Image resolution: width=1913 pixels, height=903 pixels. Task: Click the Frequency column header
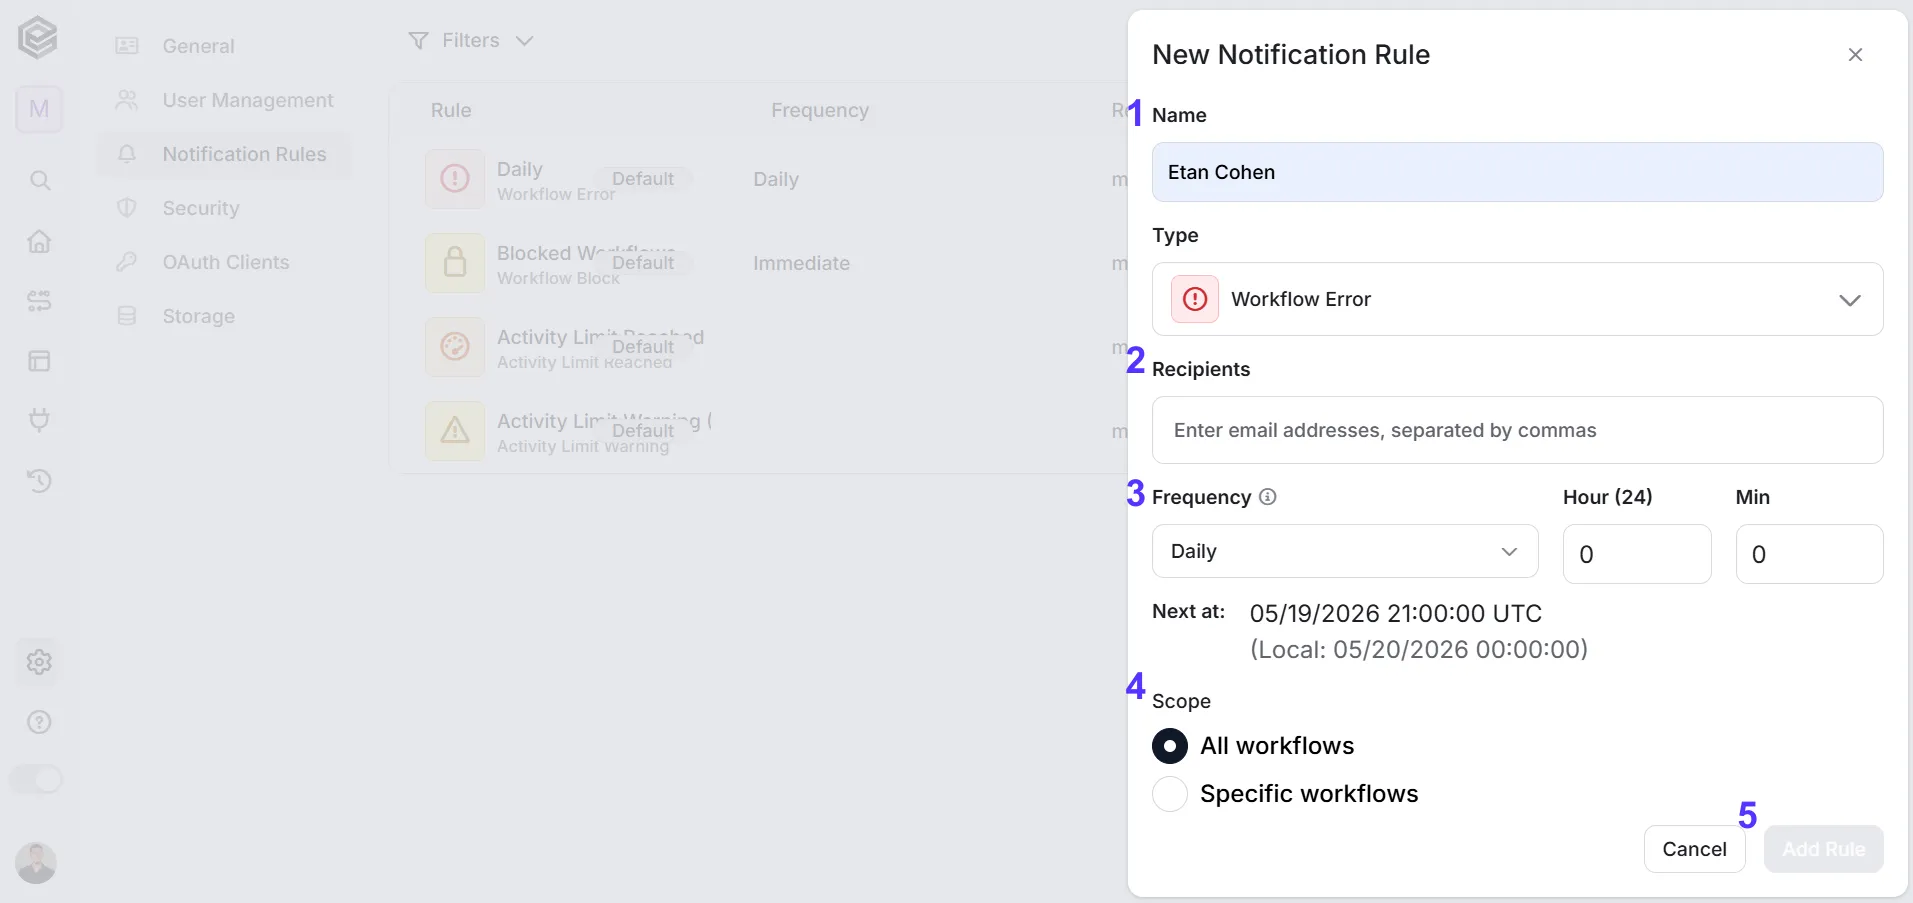point(820,111)
